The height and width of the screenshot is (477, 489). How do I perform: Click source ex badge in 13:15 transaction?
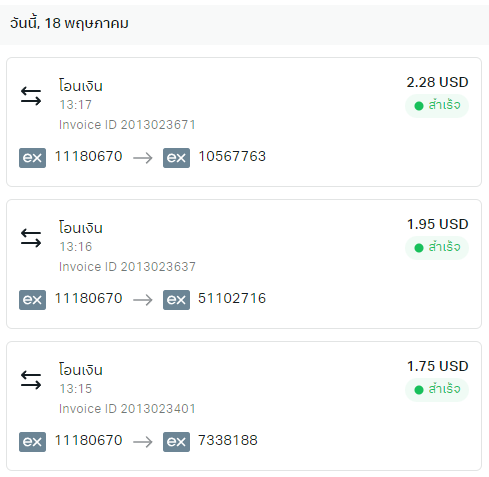tap(32, 442)
